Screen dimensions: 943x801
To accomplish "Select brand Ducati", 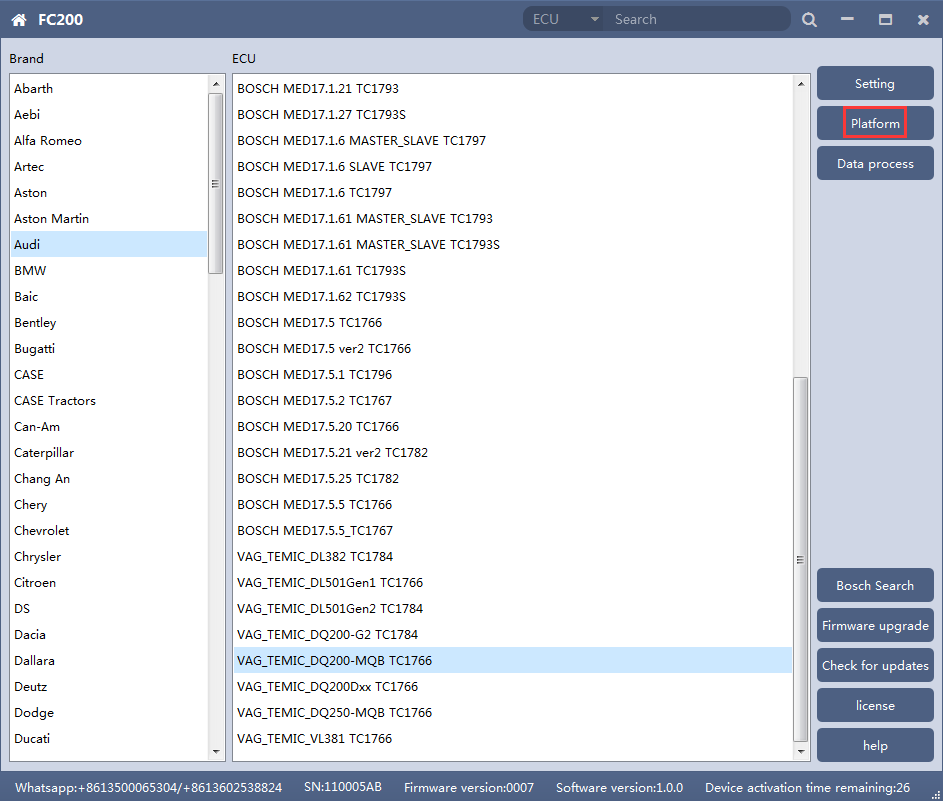I will coord(109,738).
